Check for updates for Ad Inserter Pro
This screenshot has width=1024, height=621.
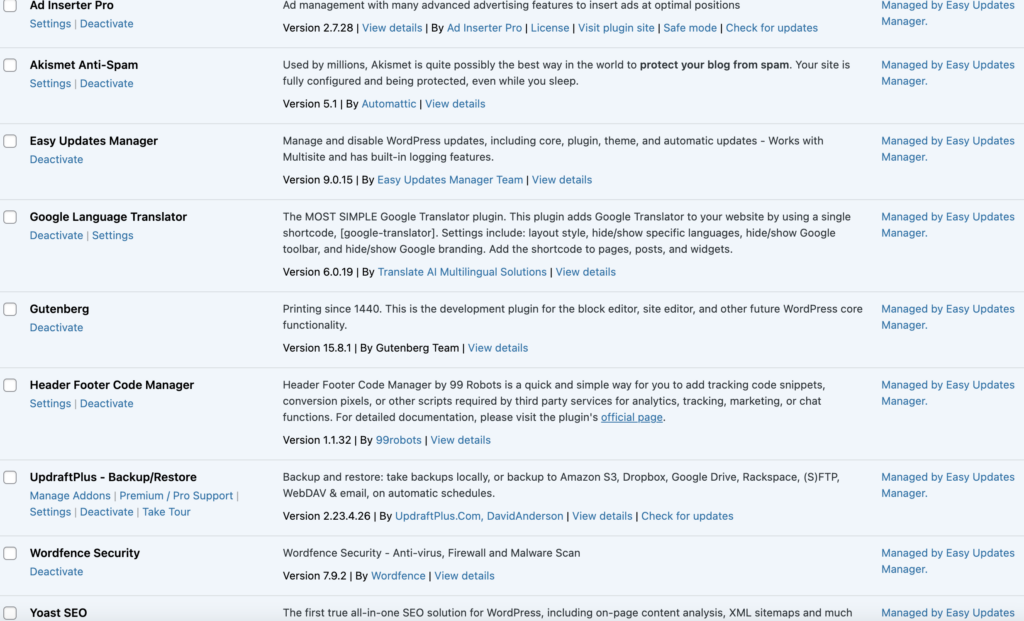771,28
